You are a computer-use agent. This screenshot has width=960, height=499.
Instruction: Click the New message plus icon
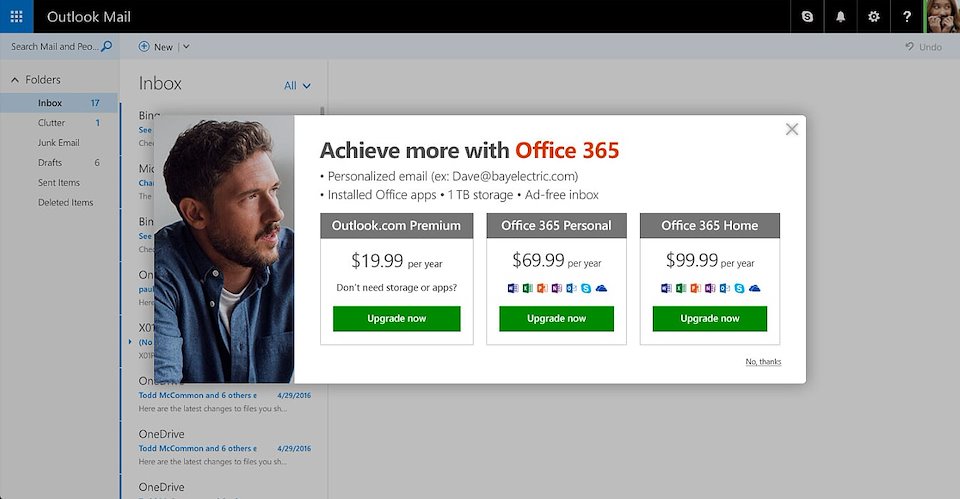[144, 47]
